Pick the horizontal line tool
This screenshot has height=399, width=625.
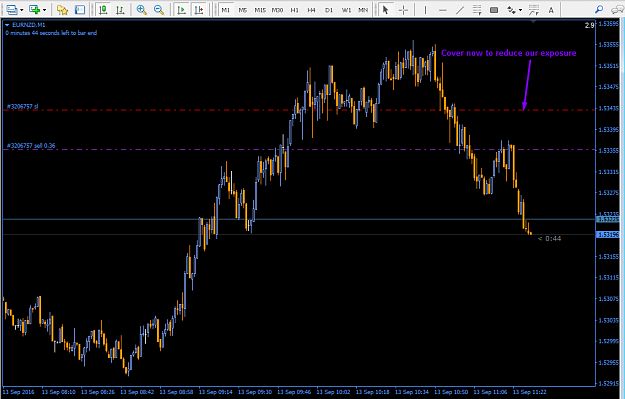tap(442, 10)
